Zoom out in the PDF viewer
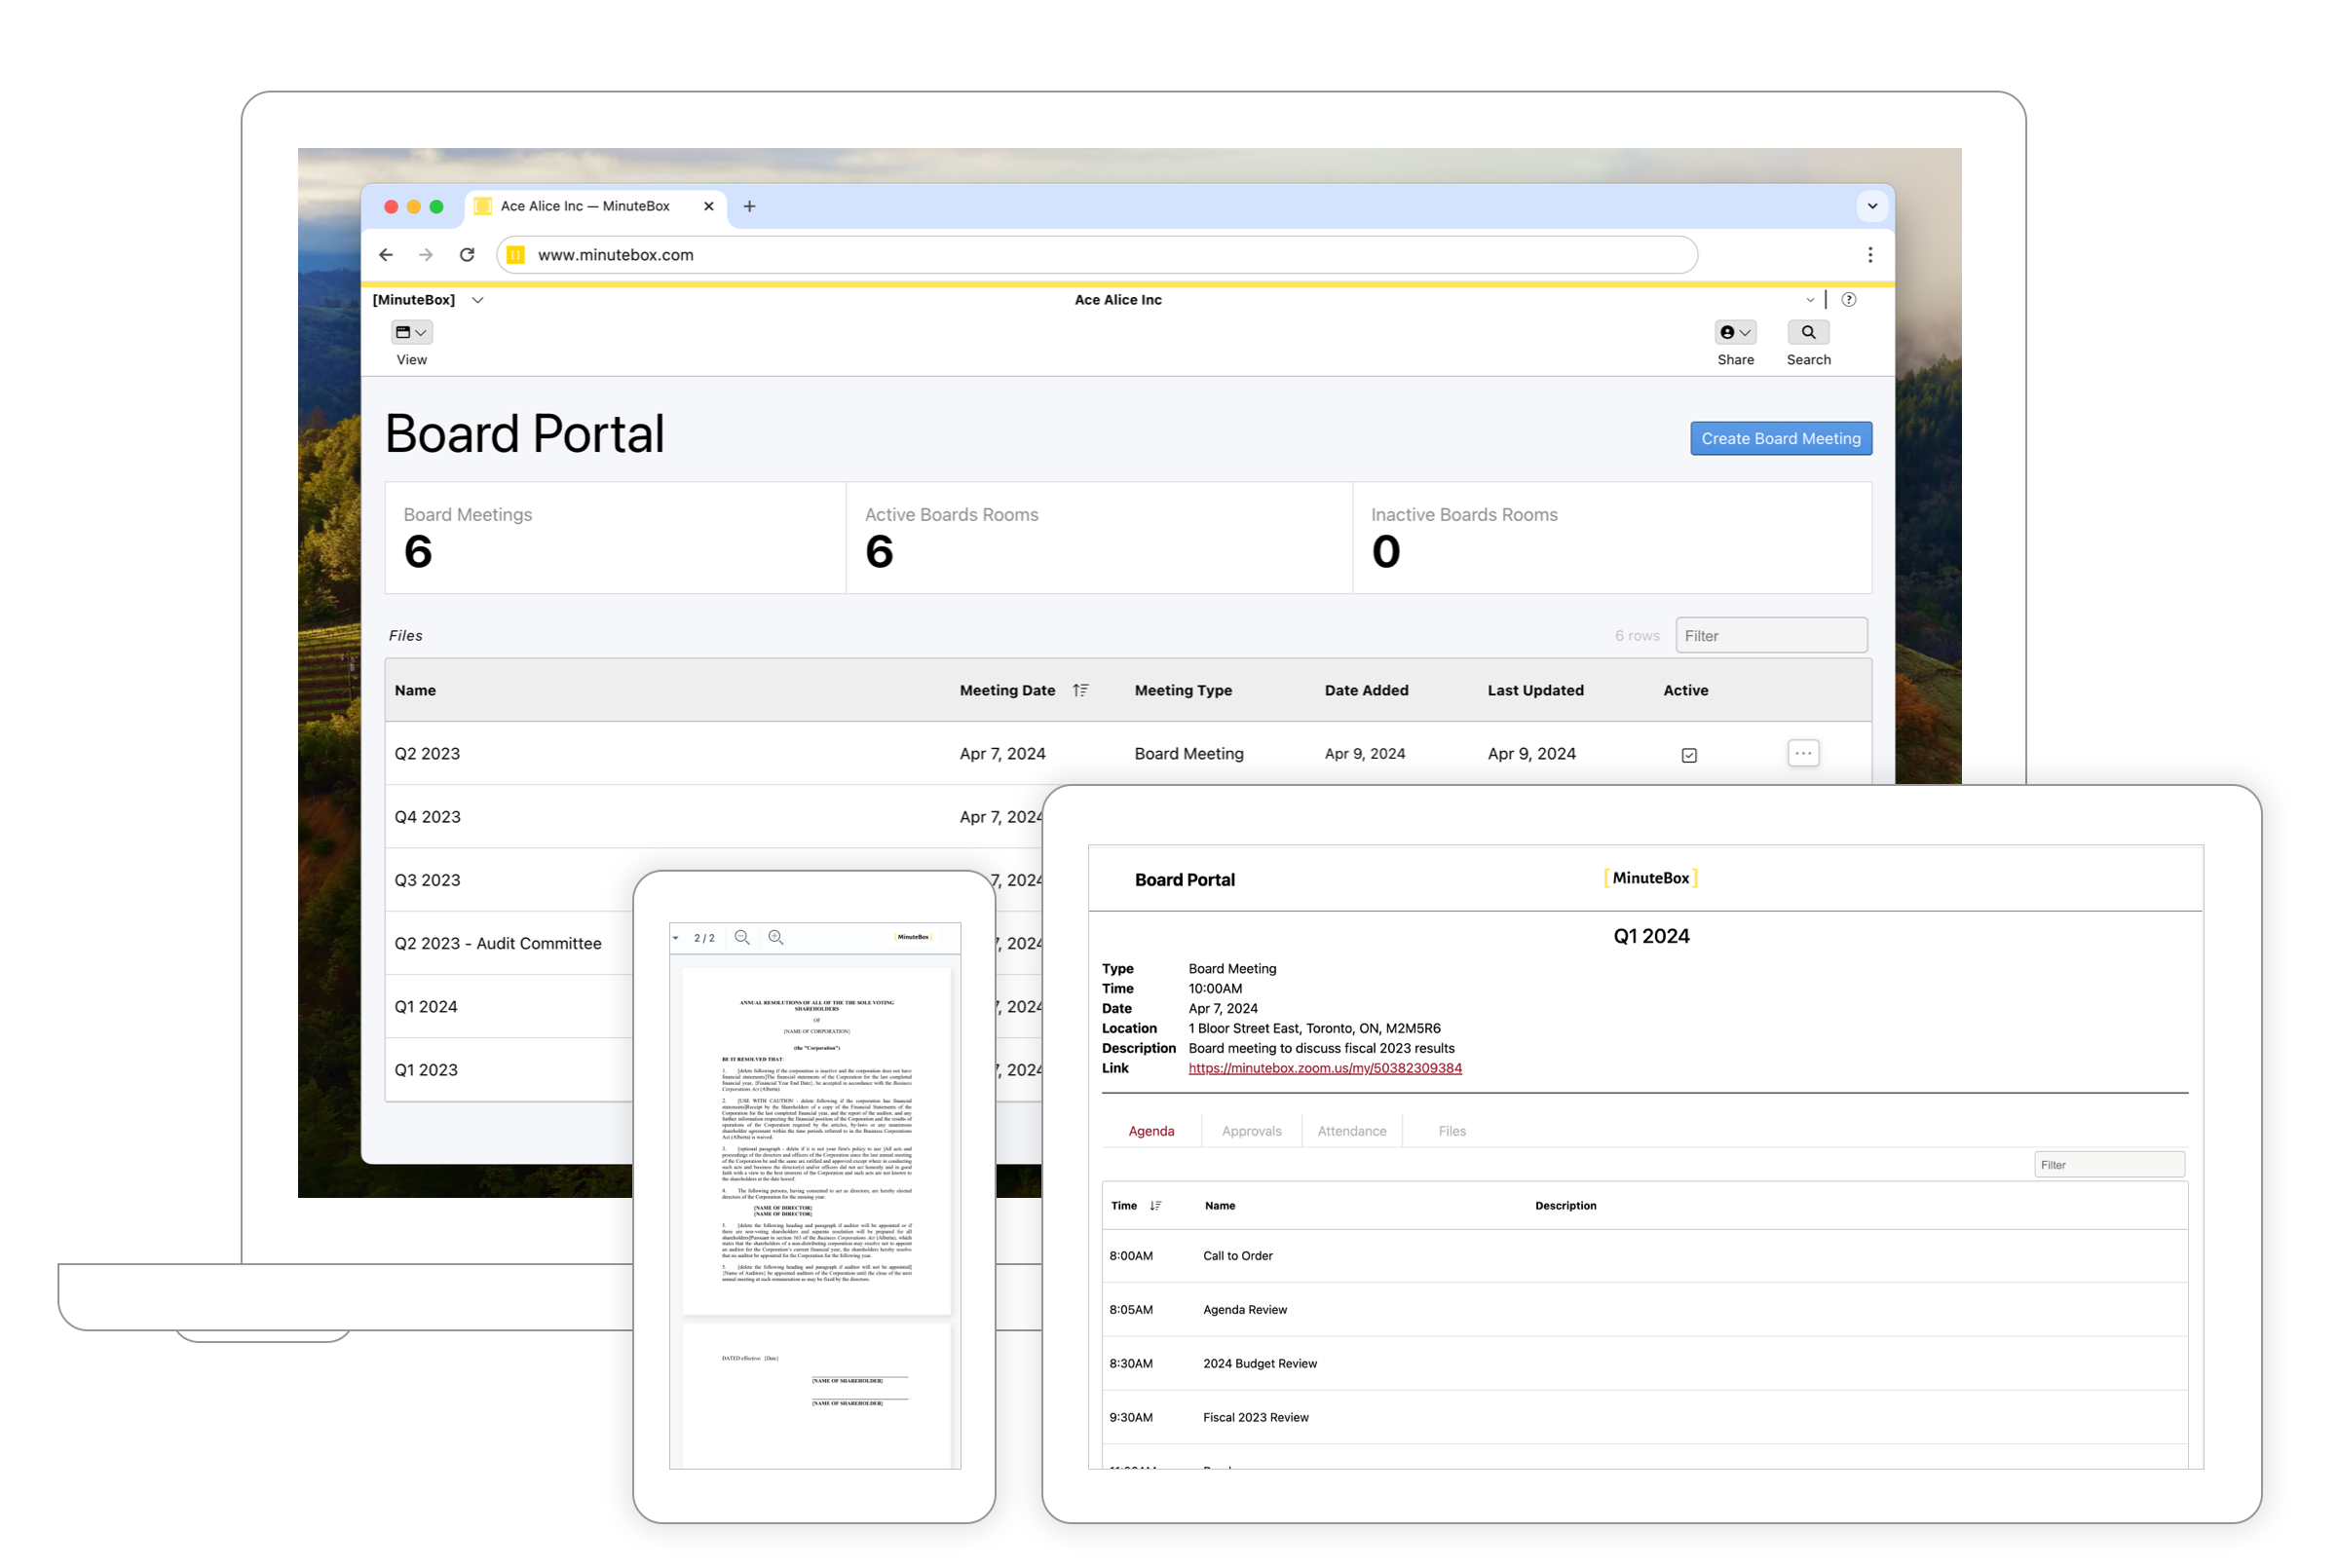 [x=742, y=938]
